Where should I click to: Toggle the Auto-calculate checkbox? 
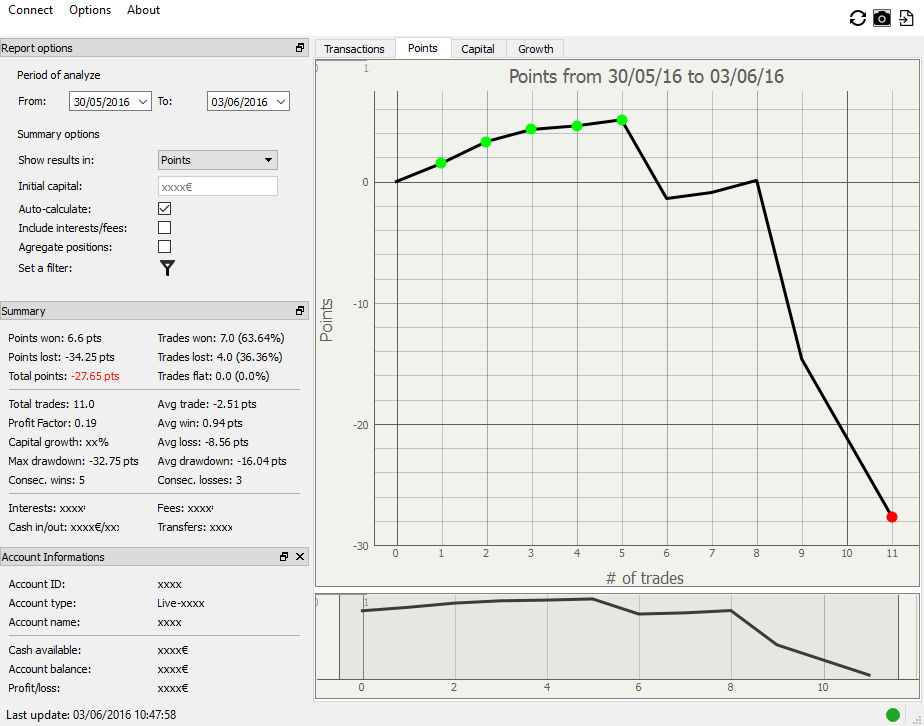pyautogui.click(x=164, y=209)
